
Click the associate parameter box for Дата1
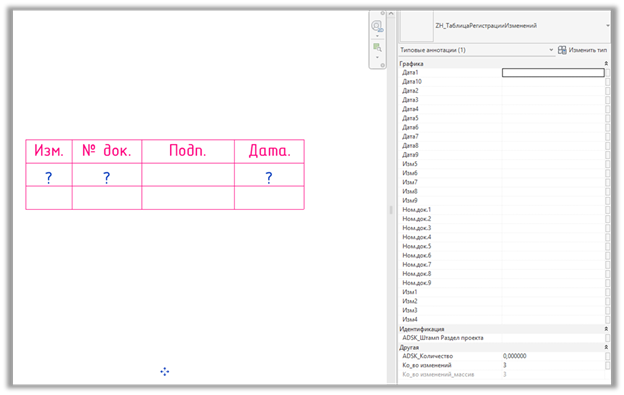[x=607, y=72]
